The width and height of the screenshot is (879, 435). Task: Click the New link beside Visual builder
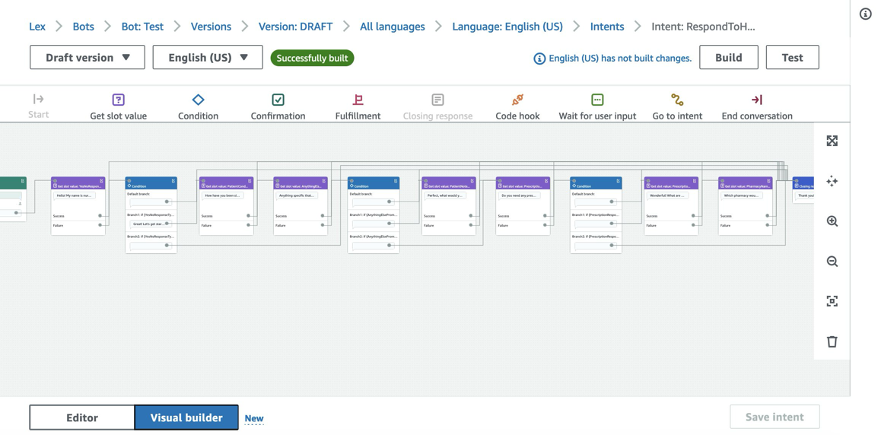pyautogui.click(x=254, y=418)
